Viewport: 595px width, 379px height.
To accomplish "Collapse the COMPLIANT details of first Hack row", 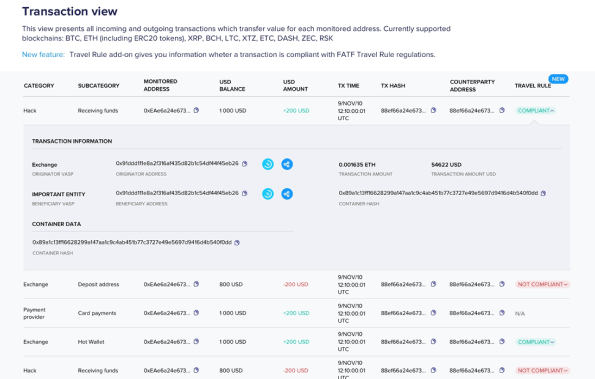I will coord(536,111).
